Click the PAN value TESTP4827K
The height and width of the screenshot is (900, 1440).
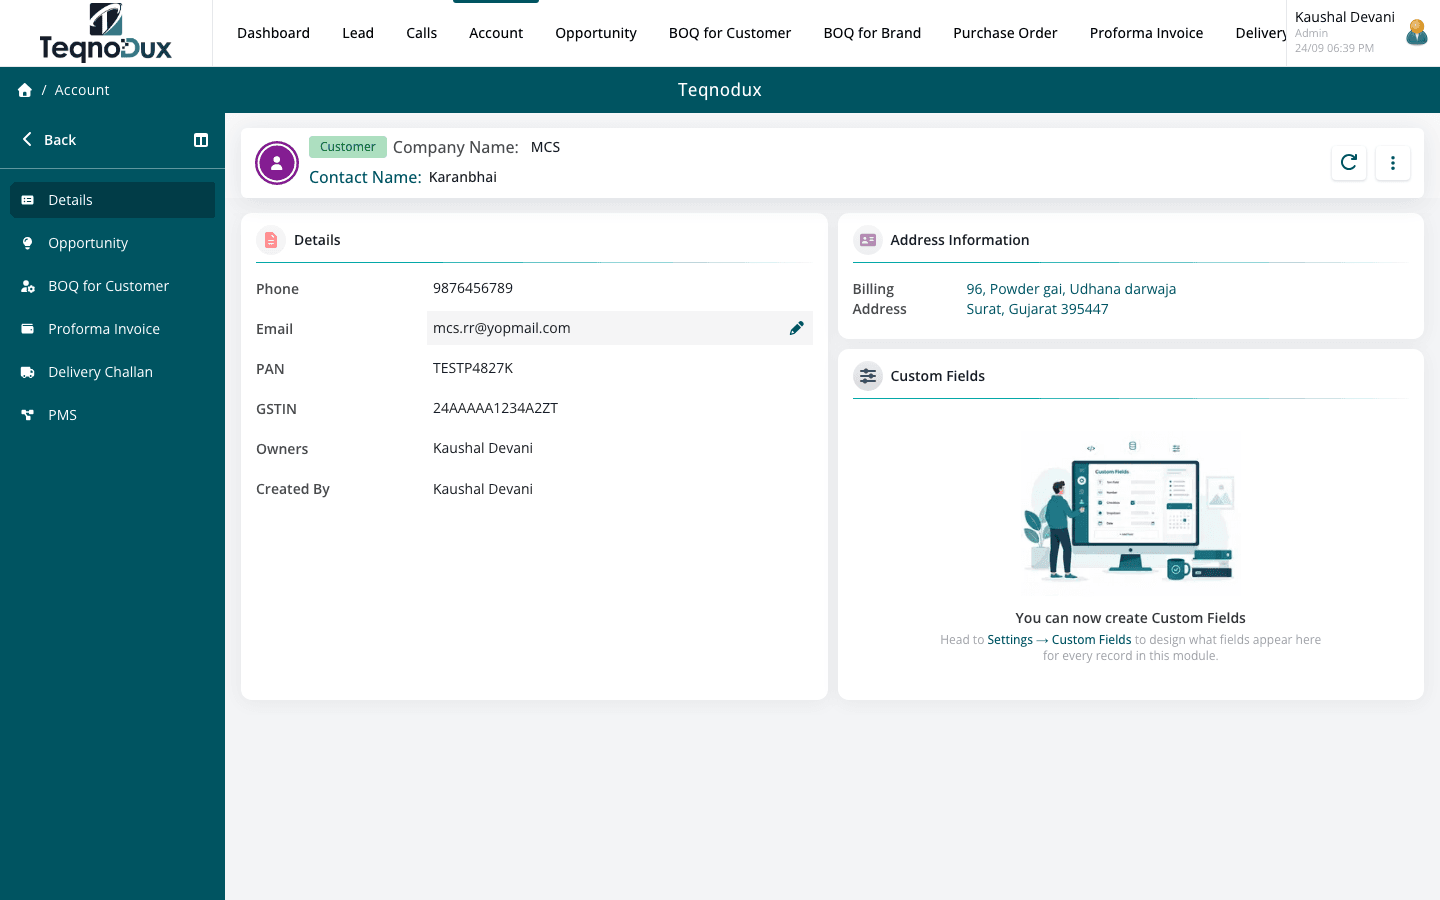point(473,368)
